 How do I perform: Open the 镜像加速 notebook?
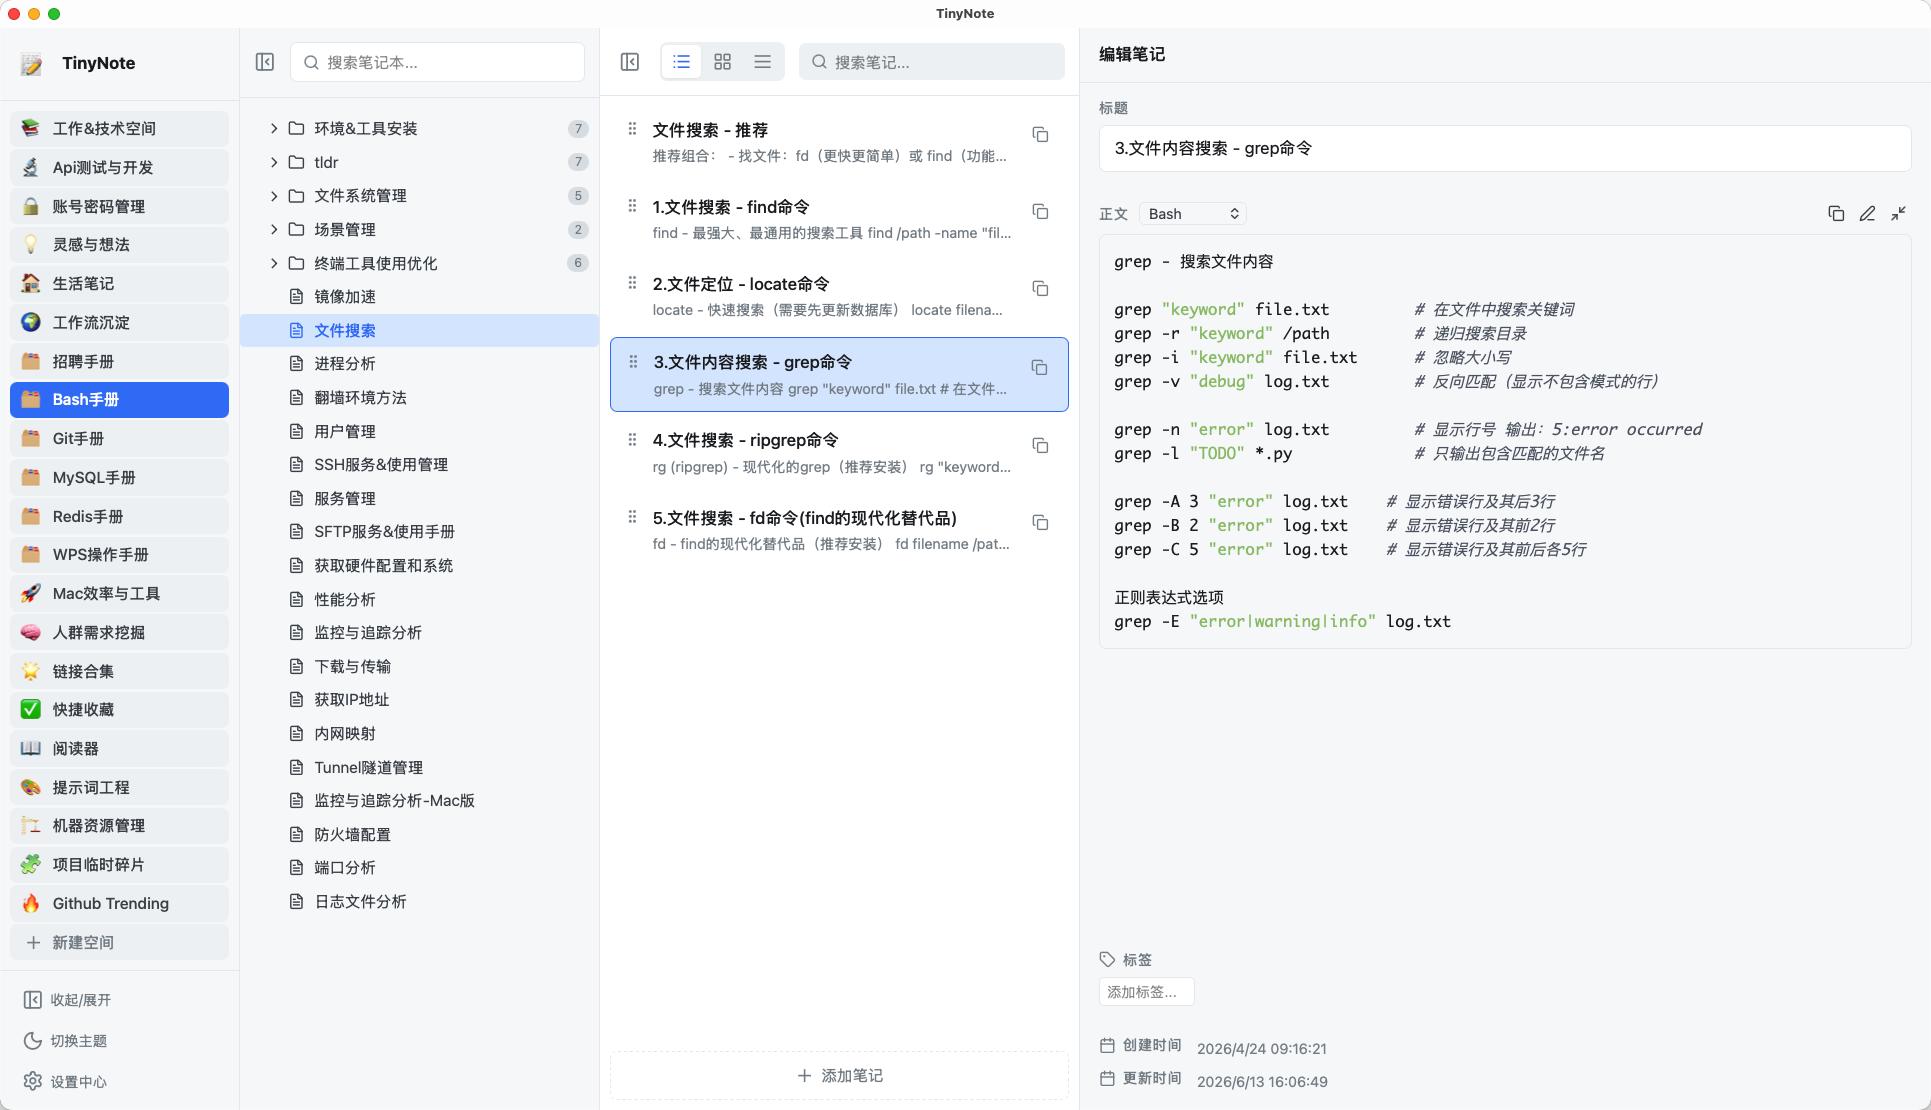[419, 296]
